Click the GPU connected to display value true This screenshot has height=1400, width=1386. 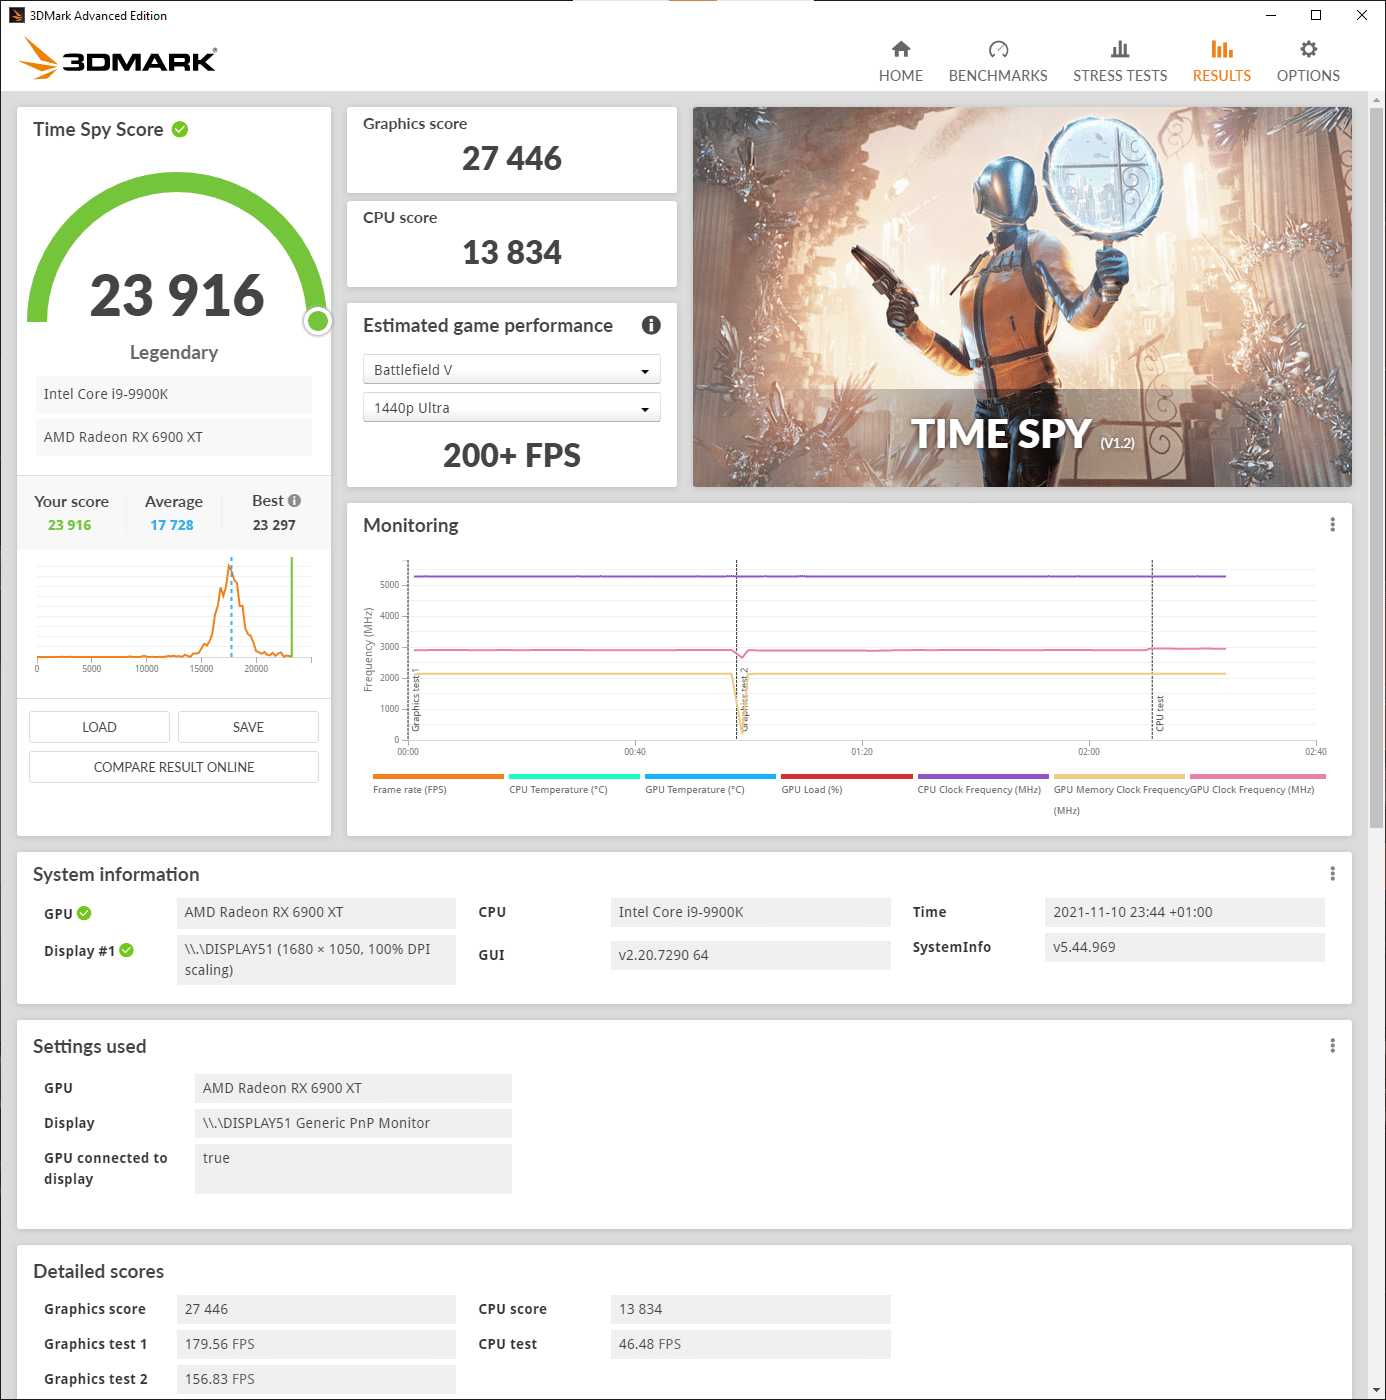tap(353, 1168)
